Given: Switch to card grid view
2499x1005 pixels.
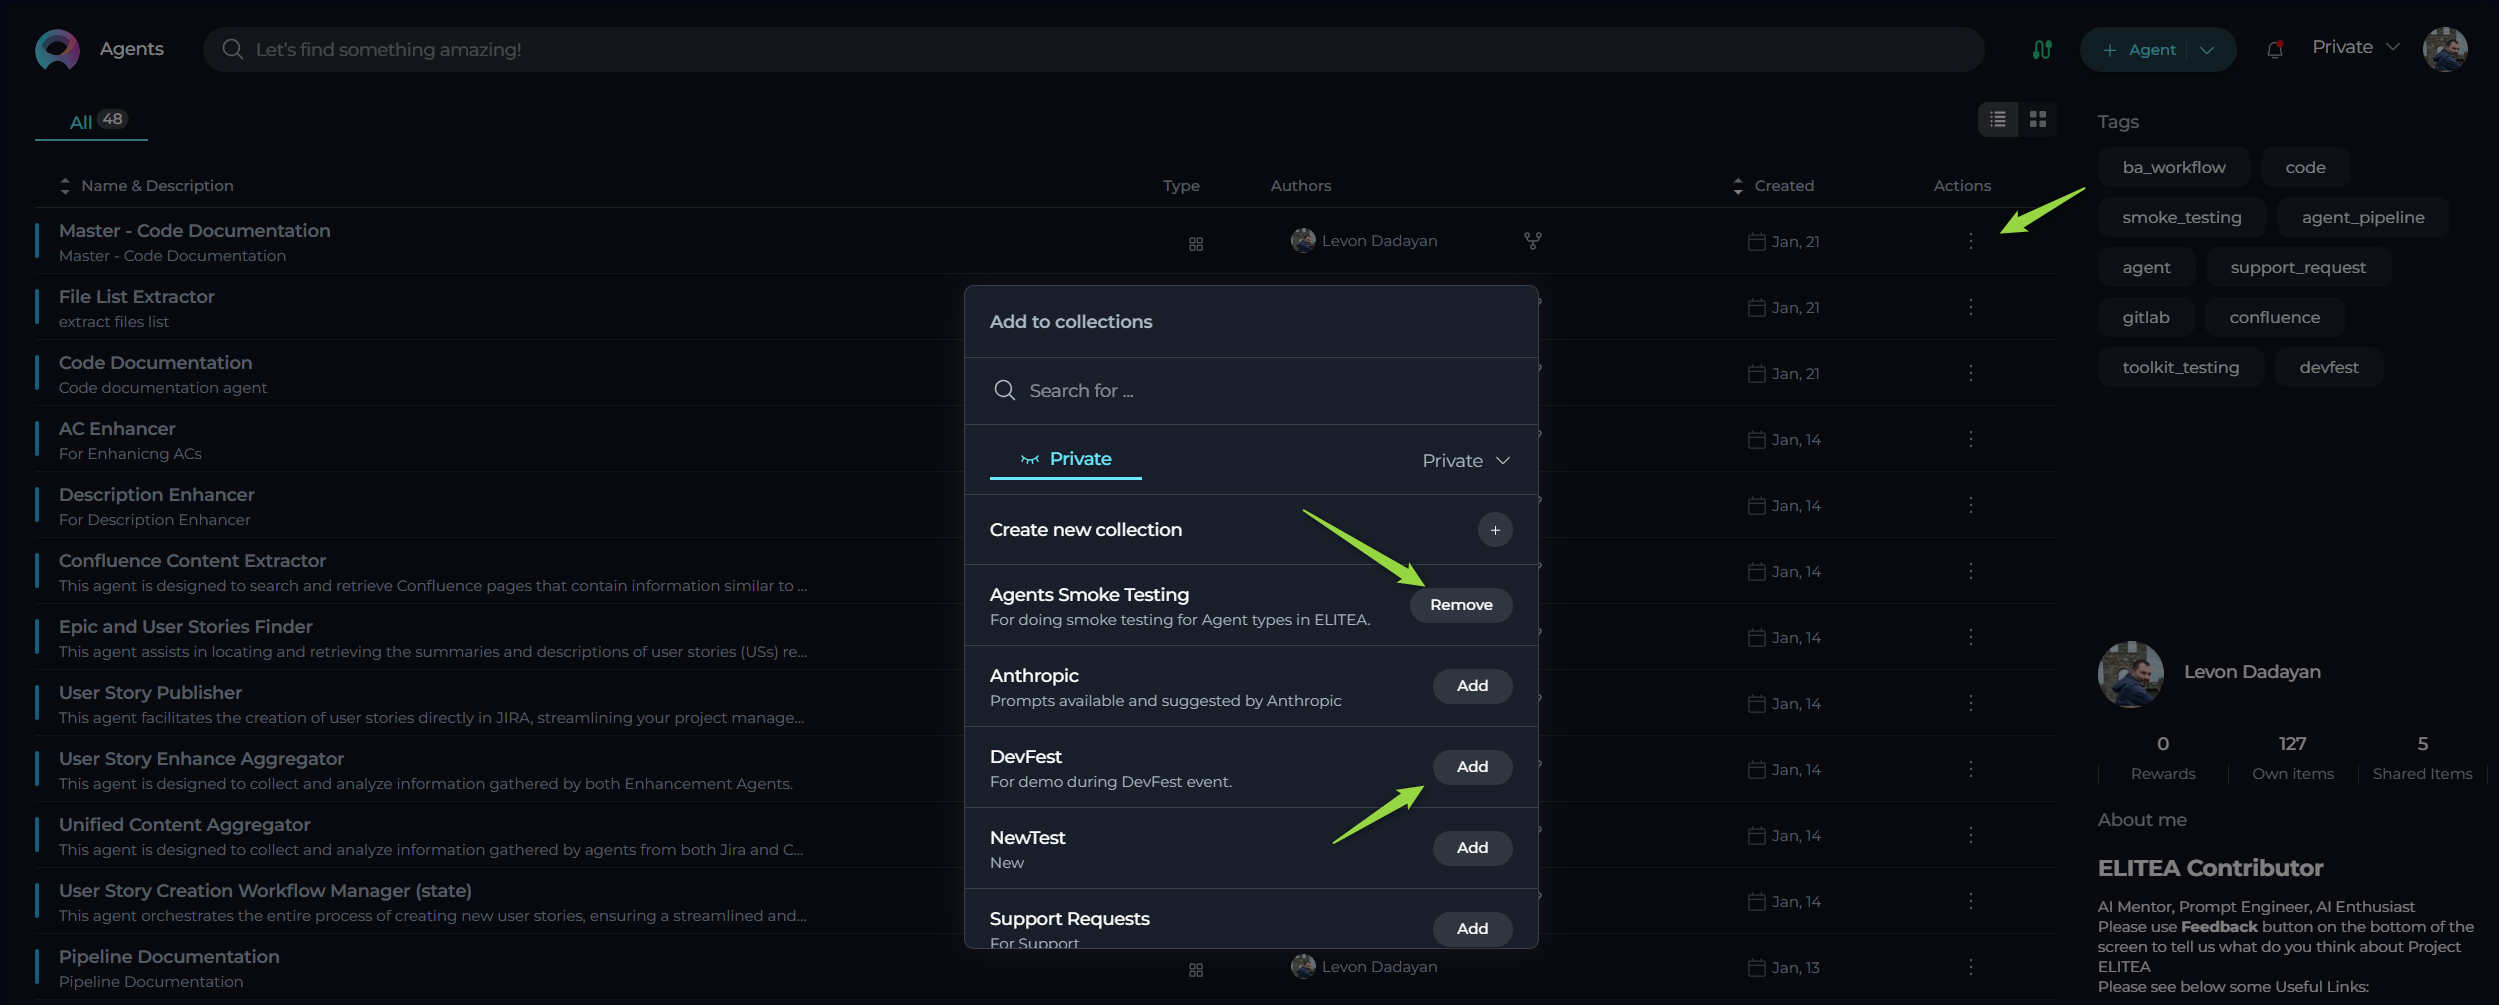Looking at the screenshot, I should 2038,120.
